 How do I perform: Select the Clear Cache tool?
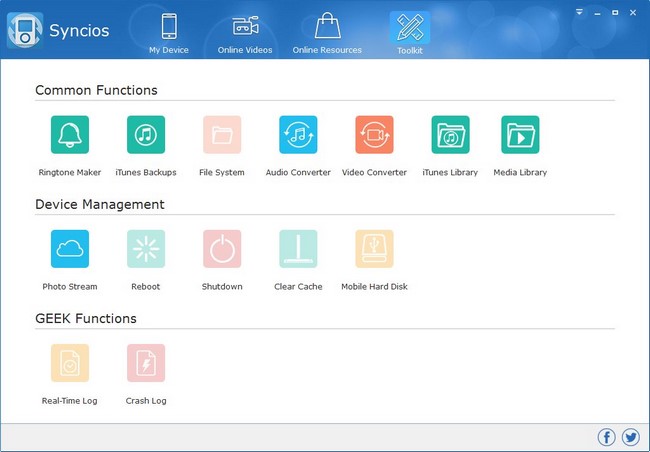298,249
